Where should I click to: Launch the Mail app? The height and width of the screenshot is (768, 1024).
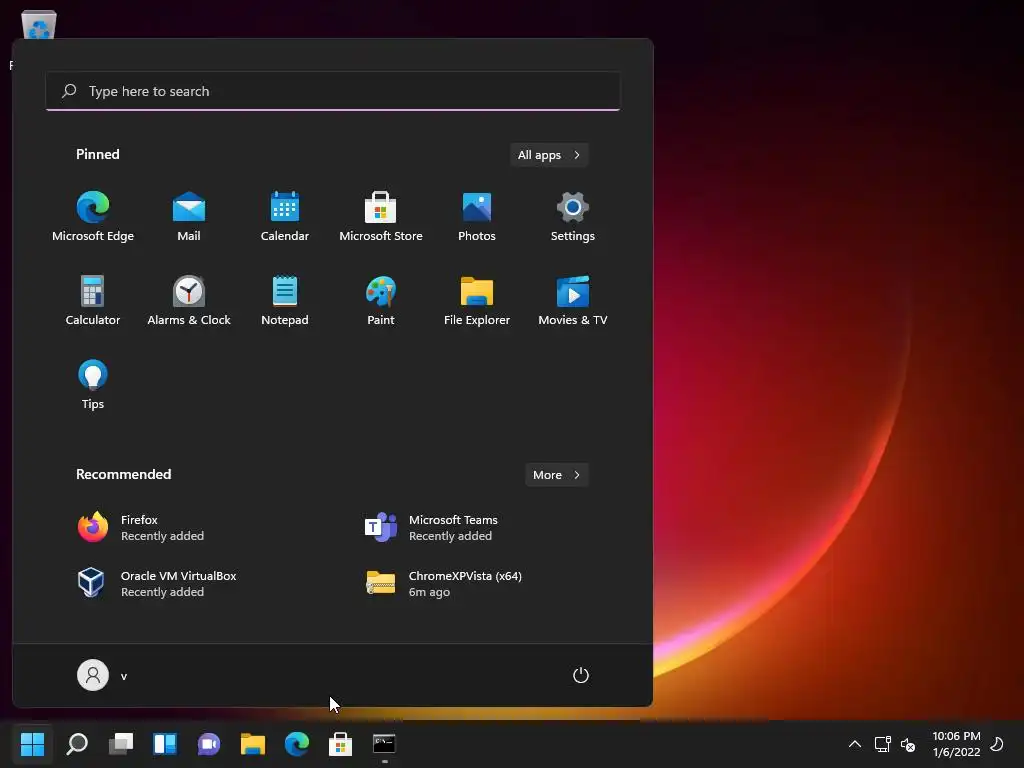pos(189,217)
